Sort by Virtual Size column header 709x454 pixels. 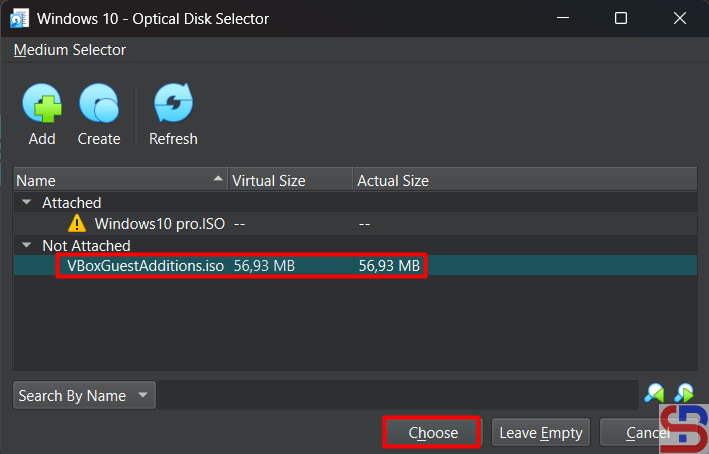pos(290,181)
